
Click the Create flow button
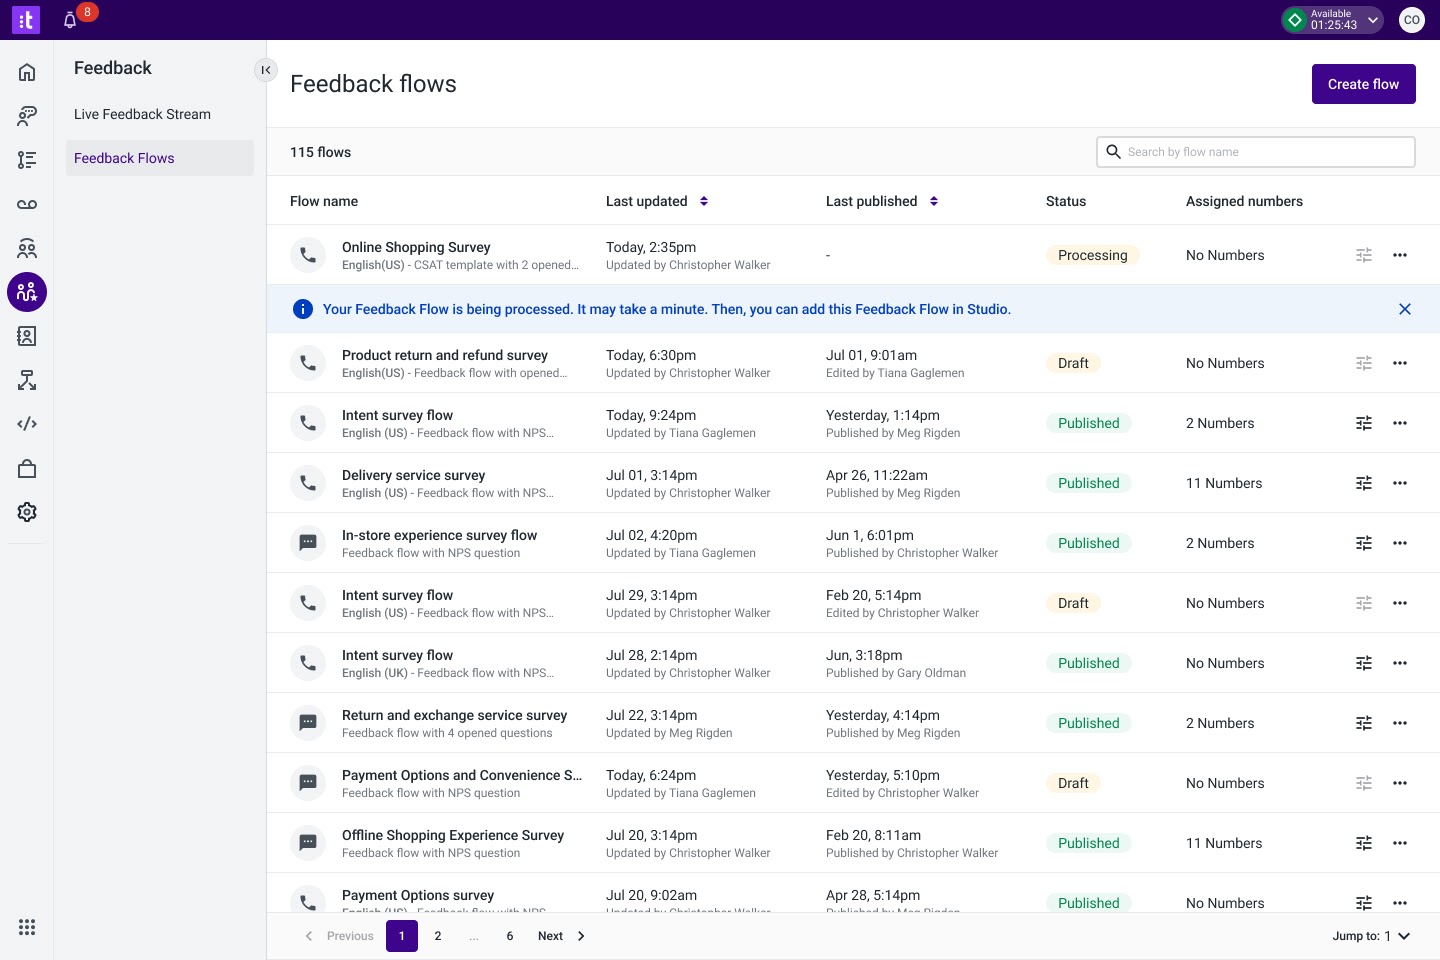[1364, 84]
